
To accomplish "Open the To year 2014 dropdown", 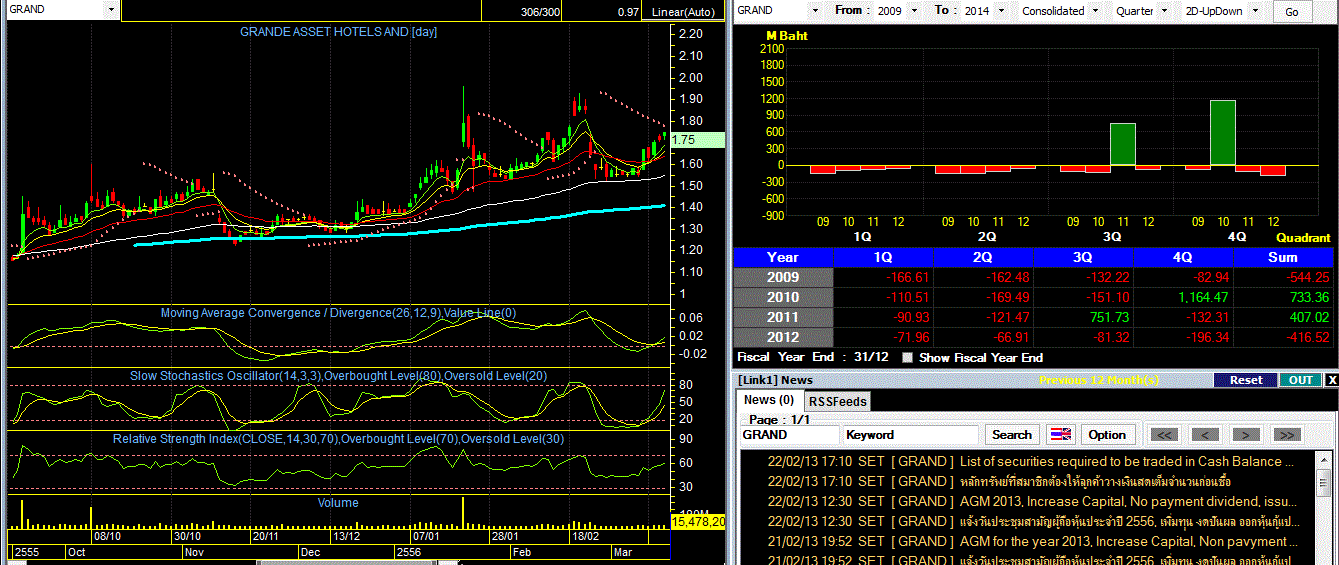I will (x=1001, y=10).
